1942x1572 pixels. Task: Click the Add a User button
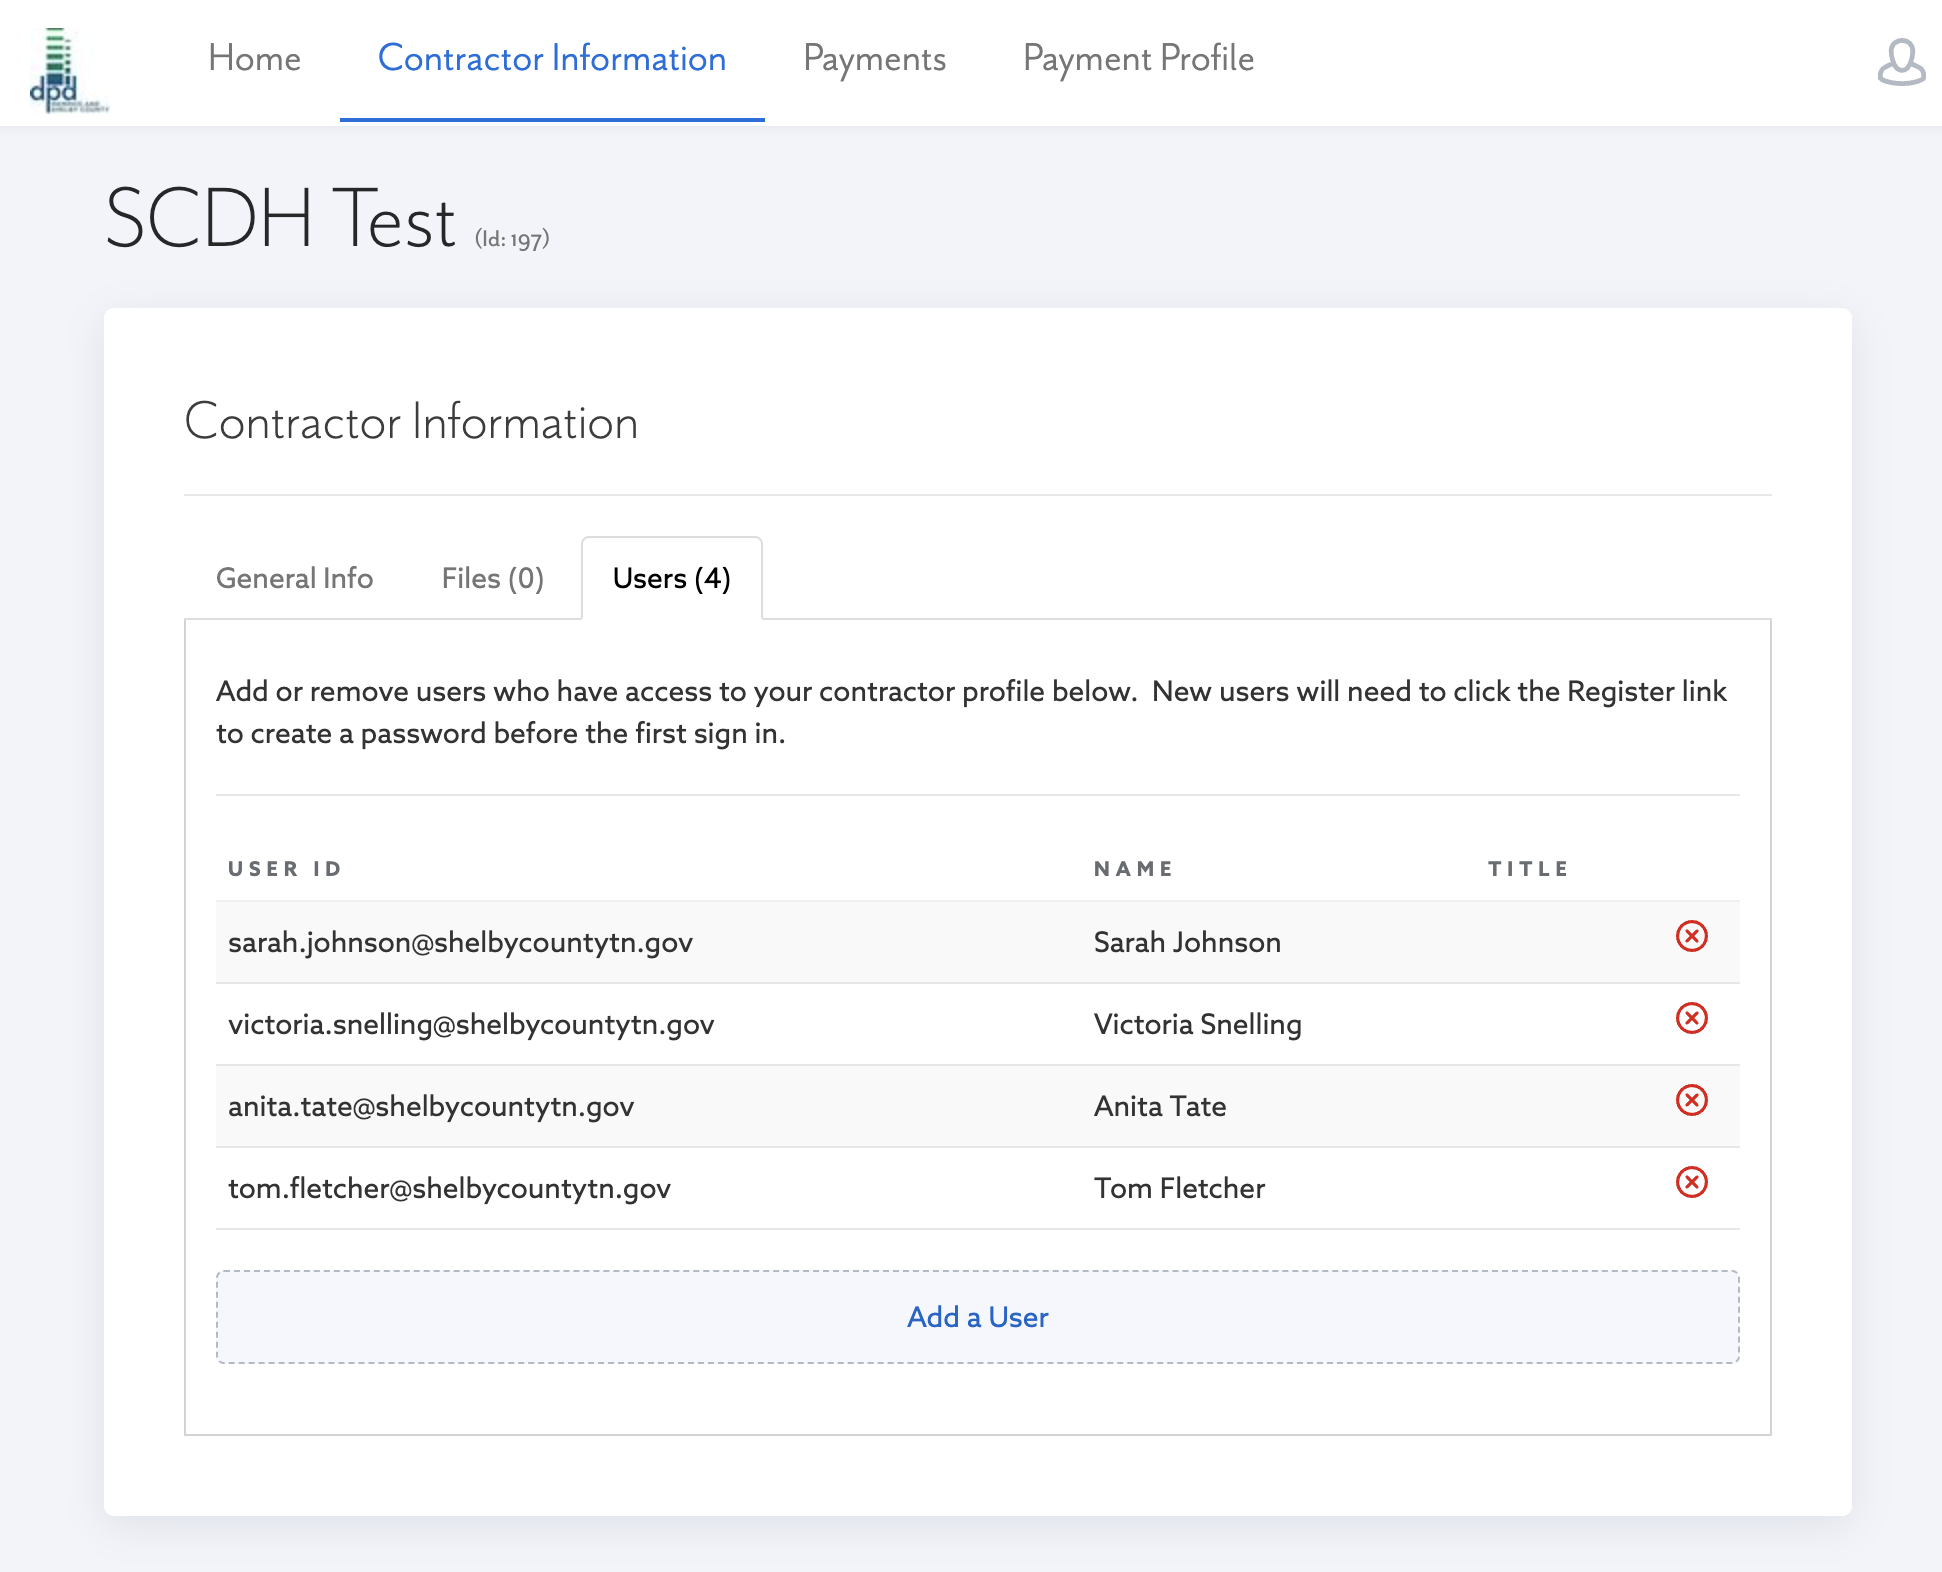(977, 1317)
